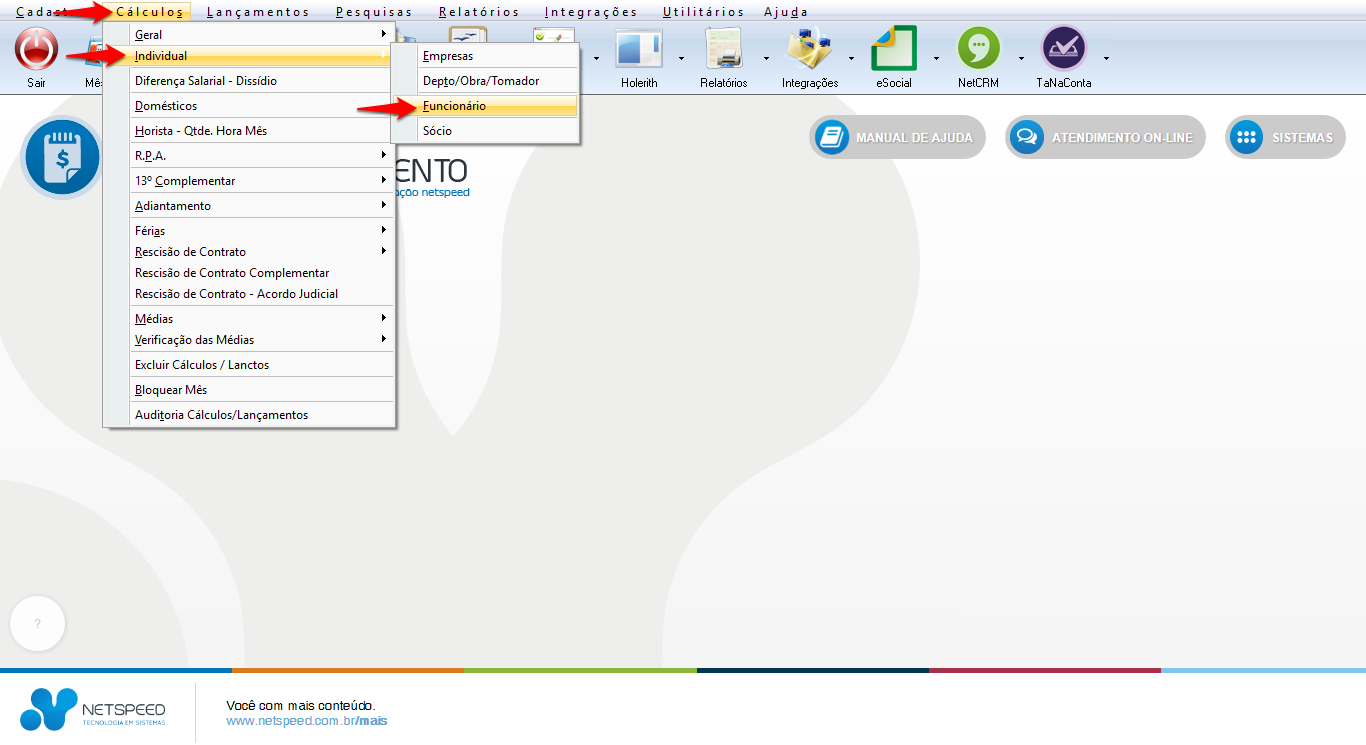Image resolution: width=1366 pixels, height=745 pixels.
Task: Open the SISTEMAS button
Action: 1285,138
